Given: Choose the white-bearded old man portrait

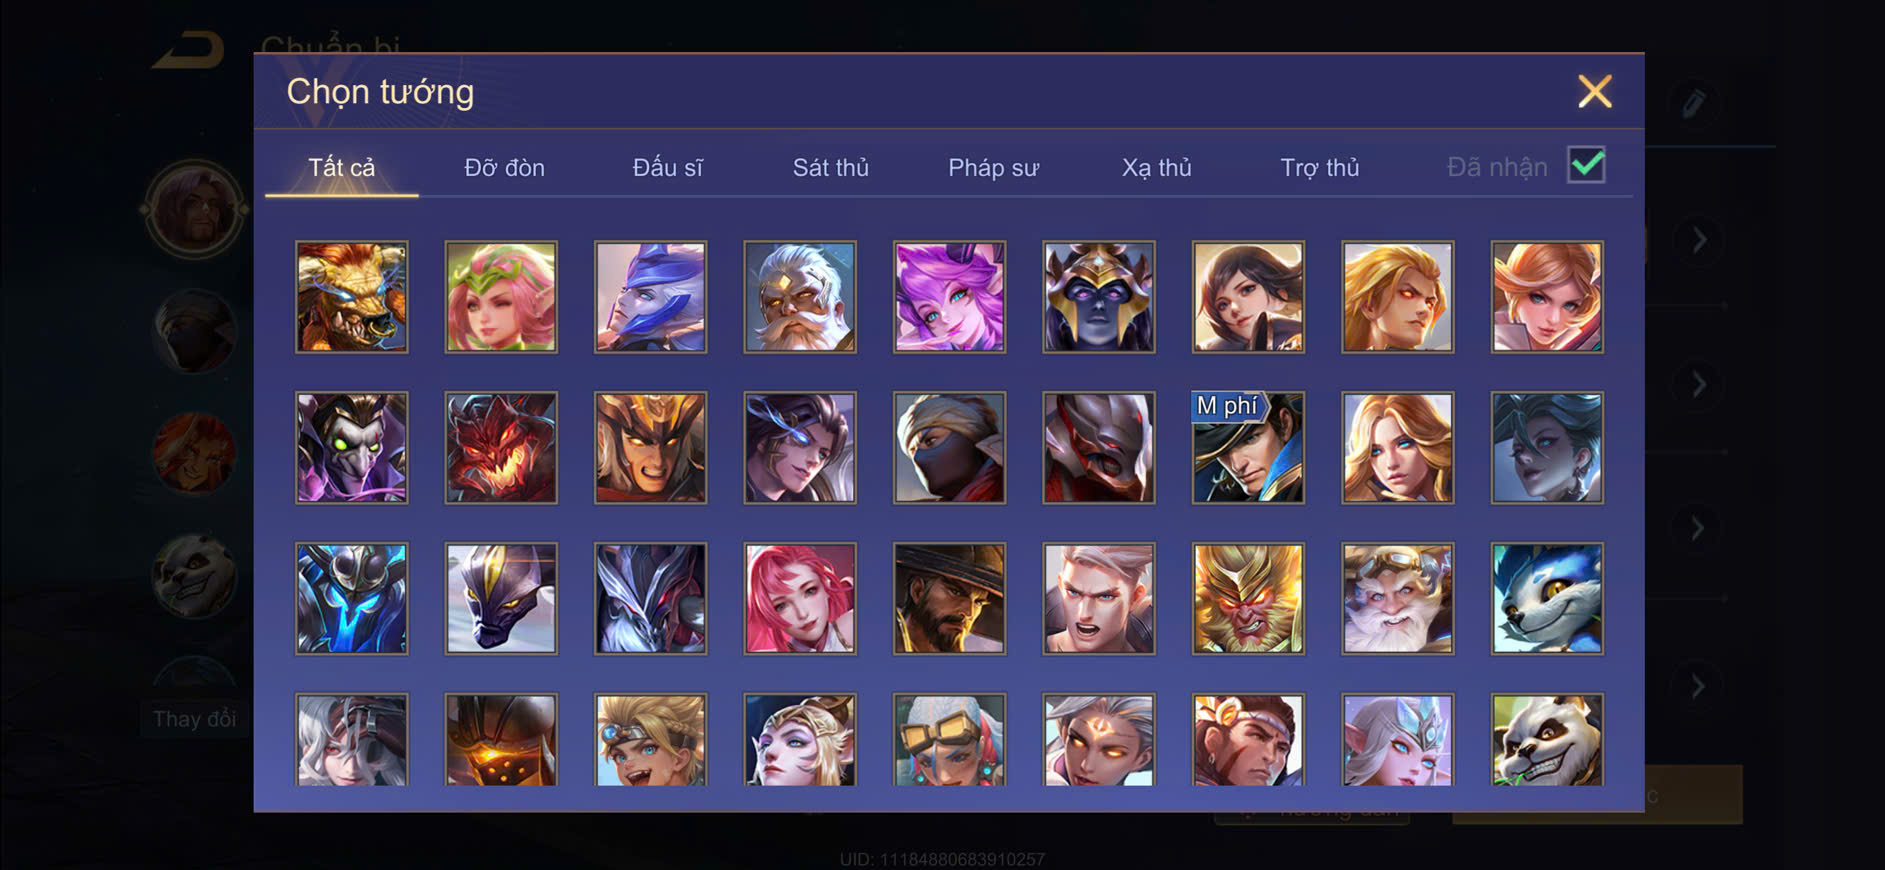Looking at the screenshot, I should pyautogui.click(x=800, y=297).
